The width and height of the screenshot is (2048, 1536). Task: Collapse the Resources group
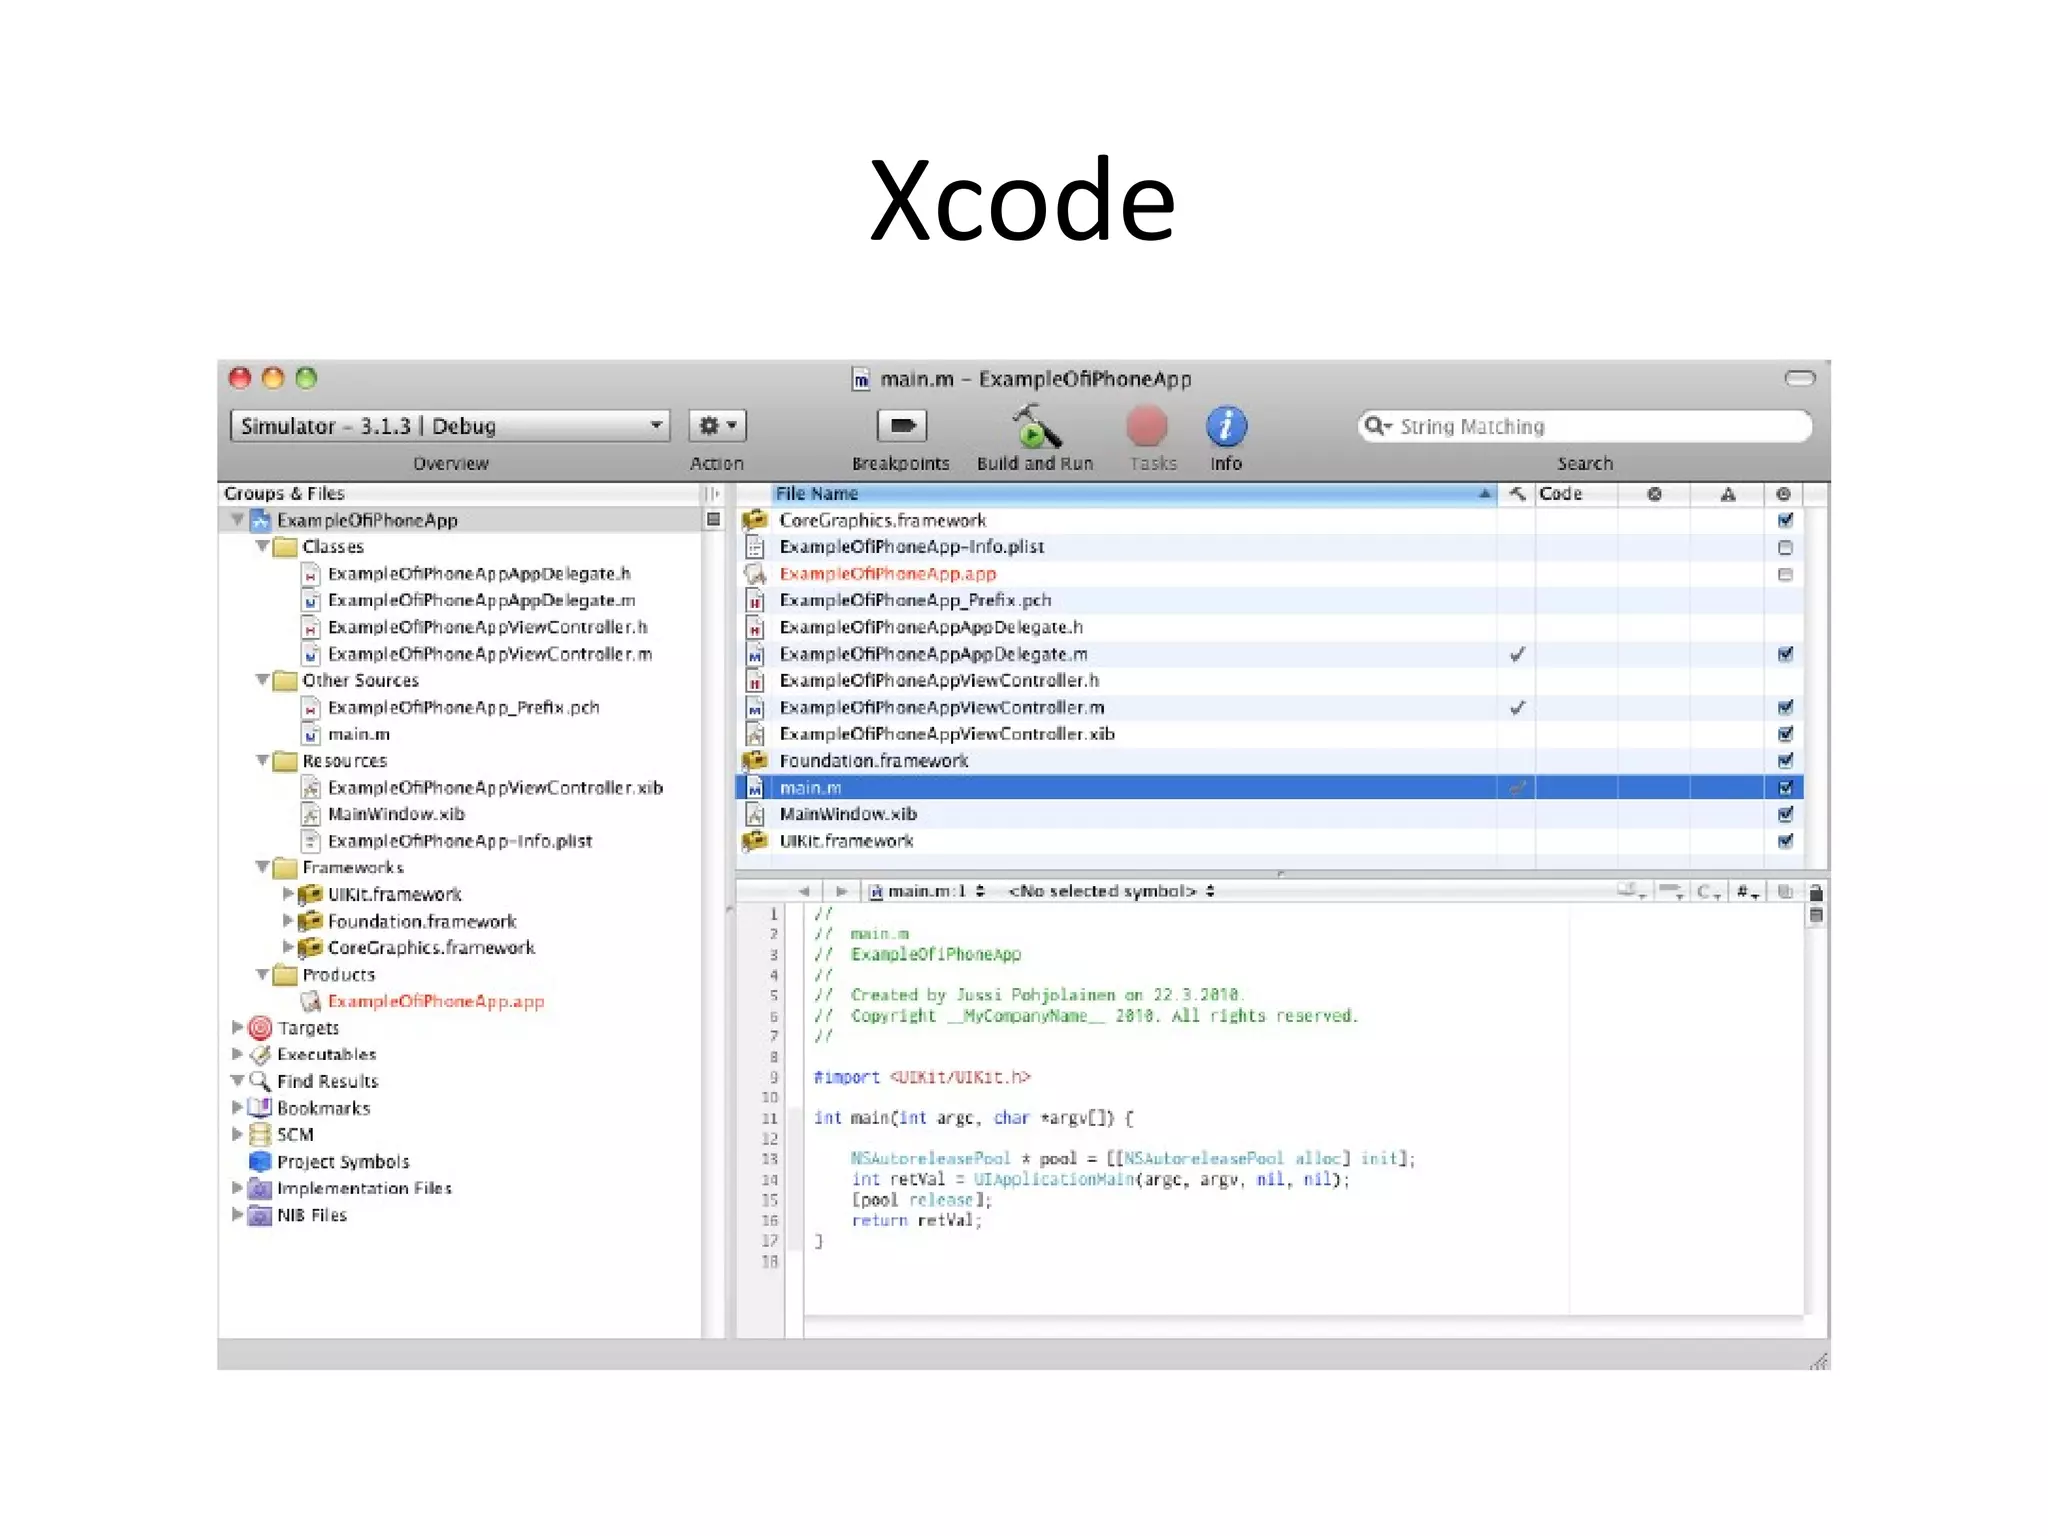[262, 761]
